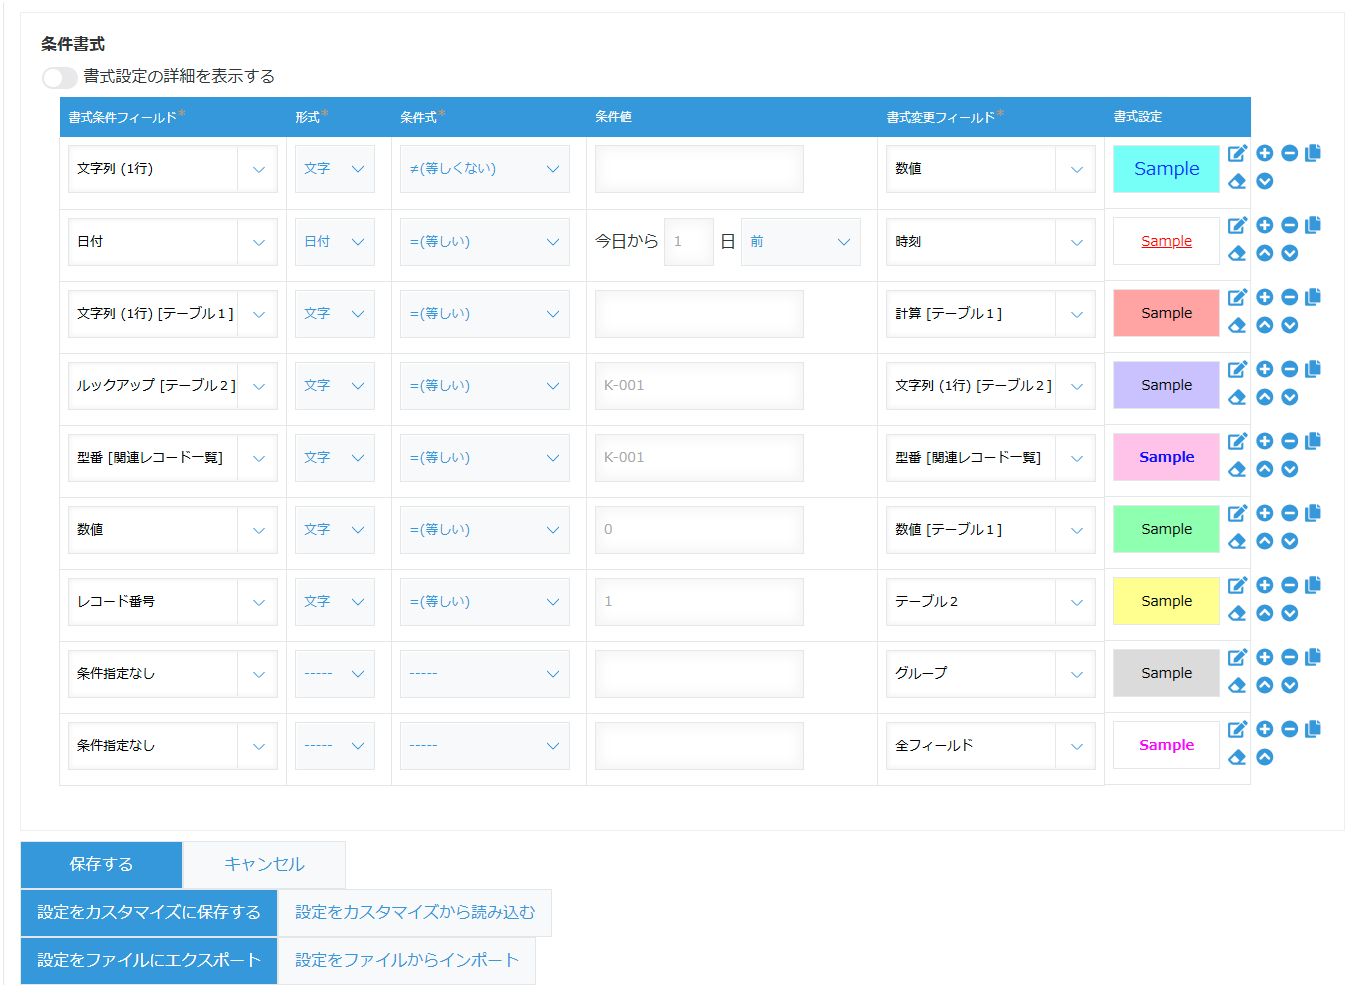Remove the salmon Sample row with minus icon
The width and height of the screenshot is (1345, 992).
1289,297
